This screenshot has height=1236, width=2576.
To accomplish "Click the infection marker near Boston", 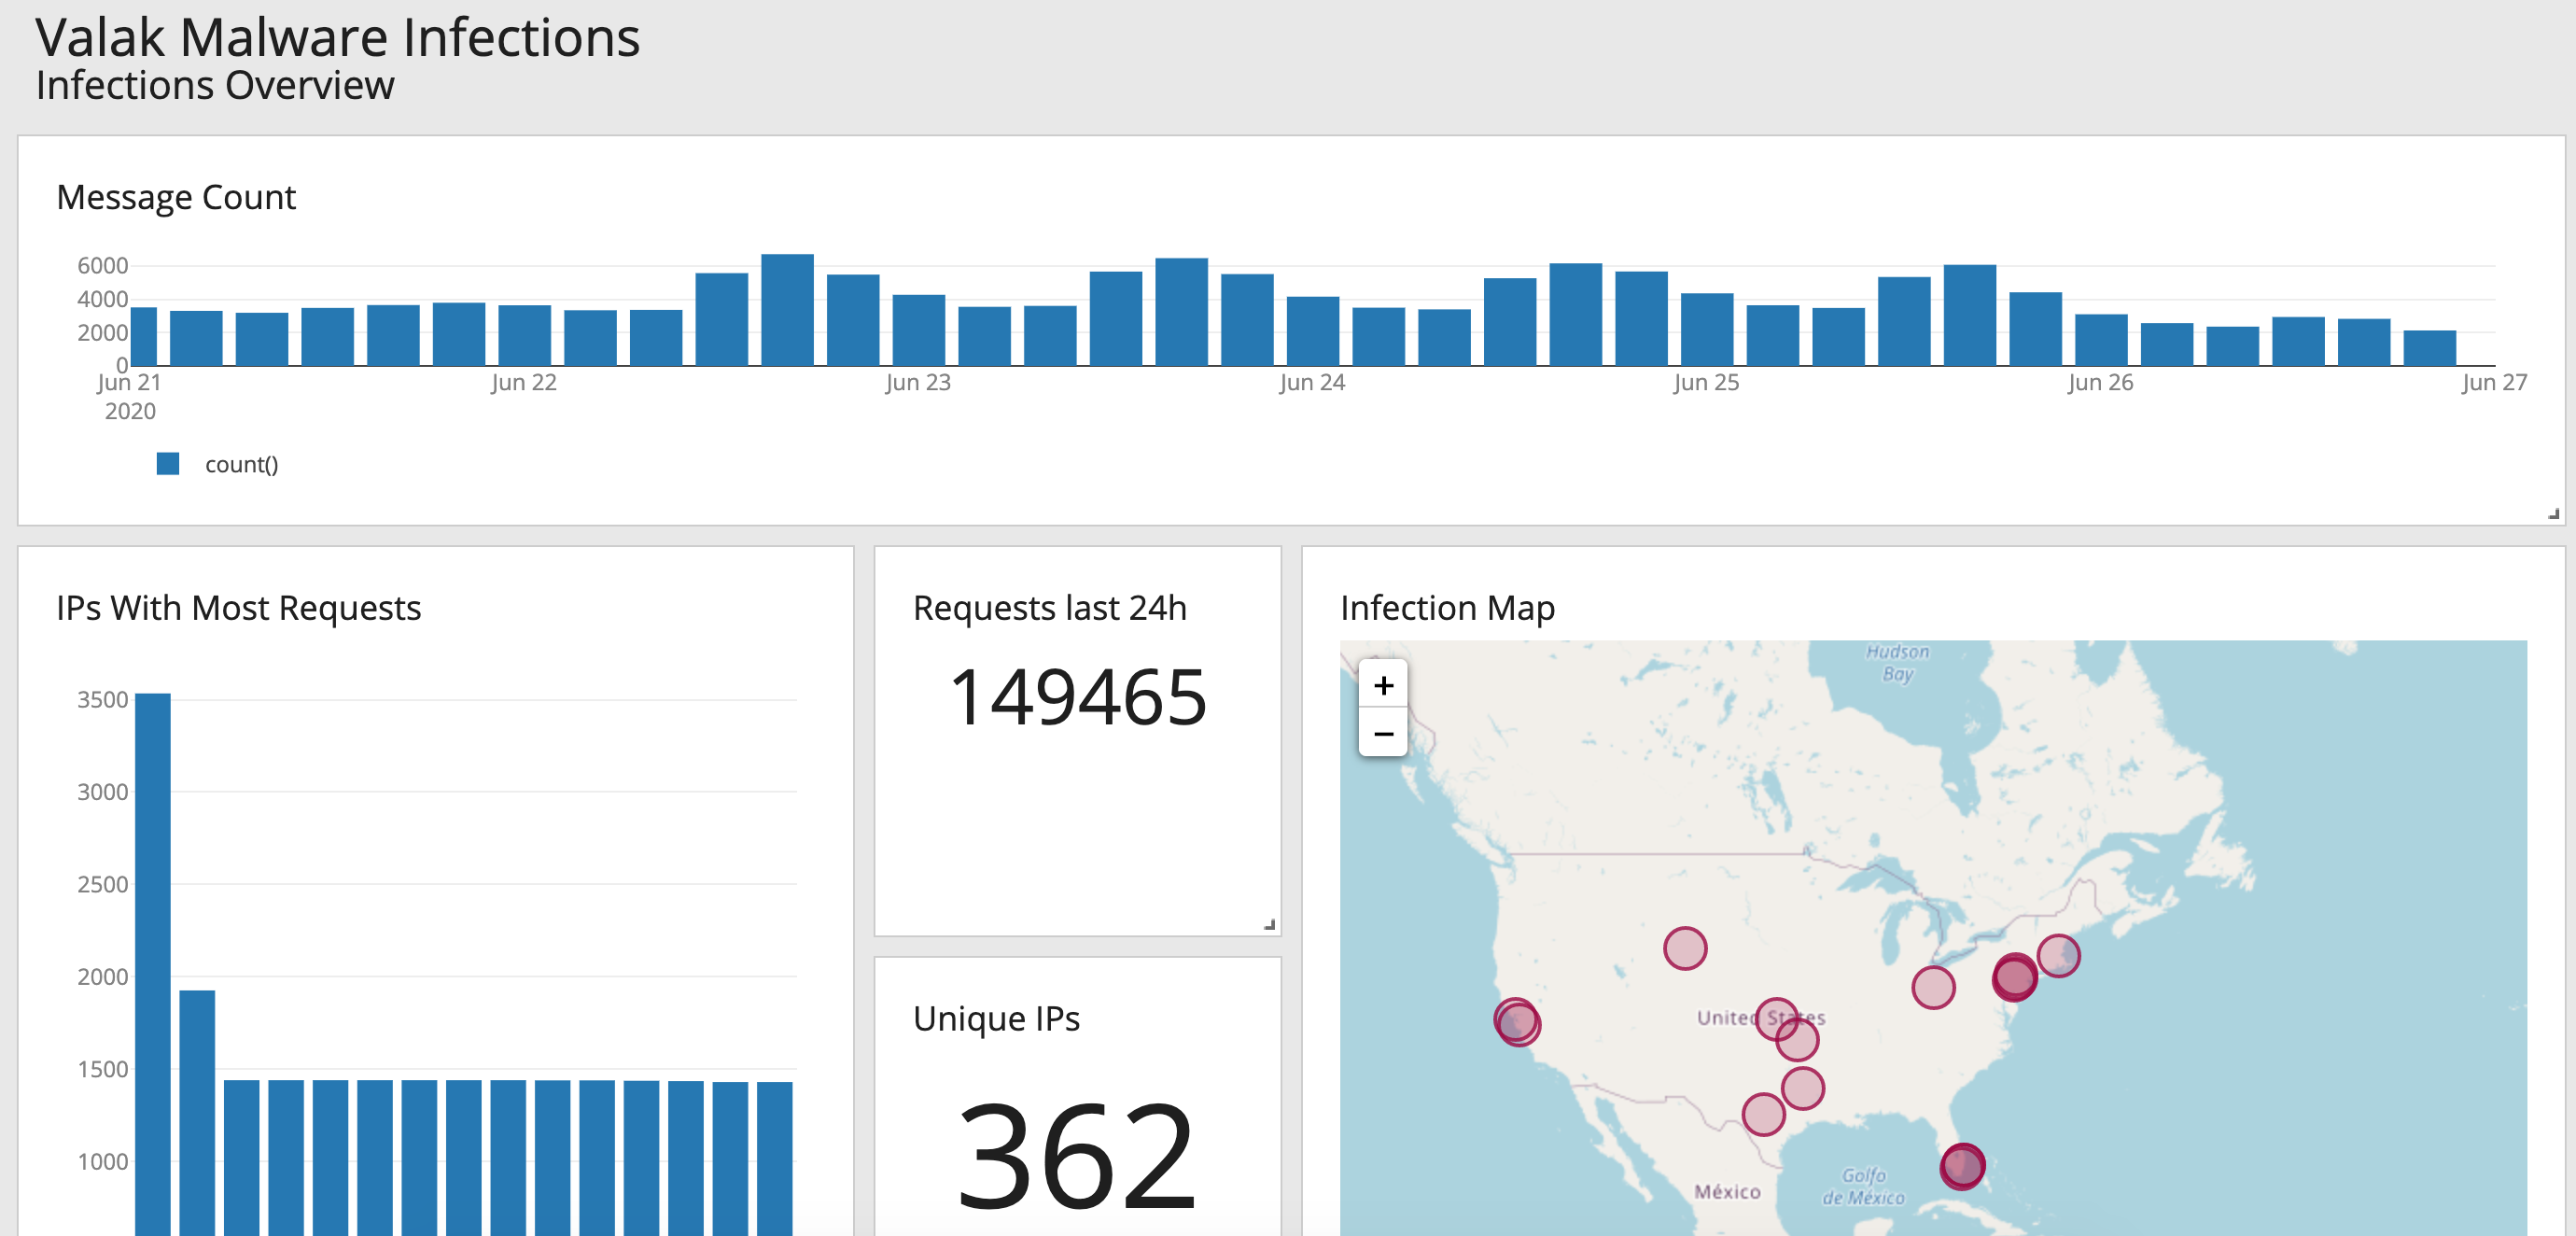I will (x=2059, y=956).
